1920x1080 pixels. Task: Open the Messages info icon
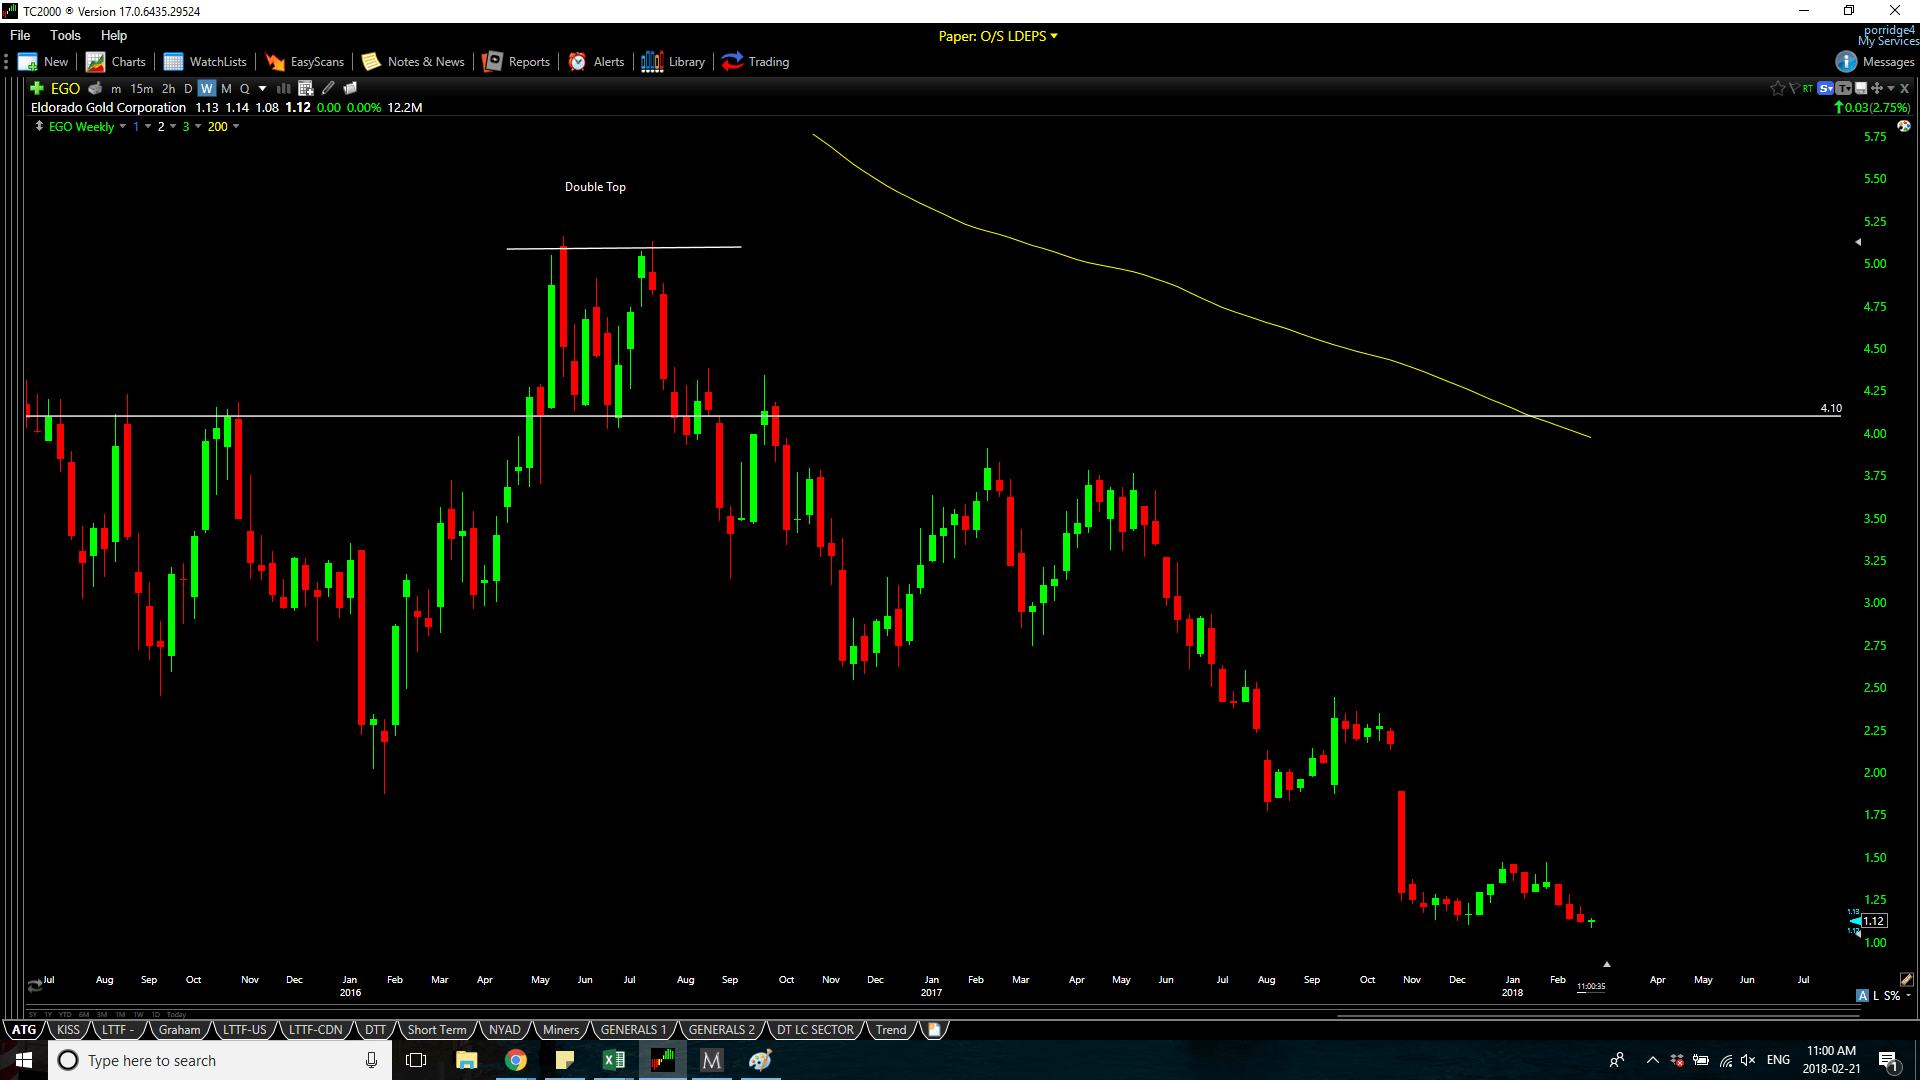pyautogui.click(x=1846, y=62)
